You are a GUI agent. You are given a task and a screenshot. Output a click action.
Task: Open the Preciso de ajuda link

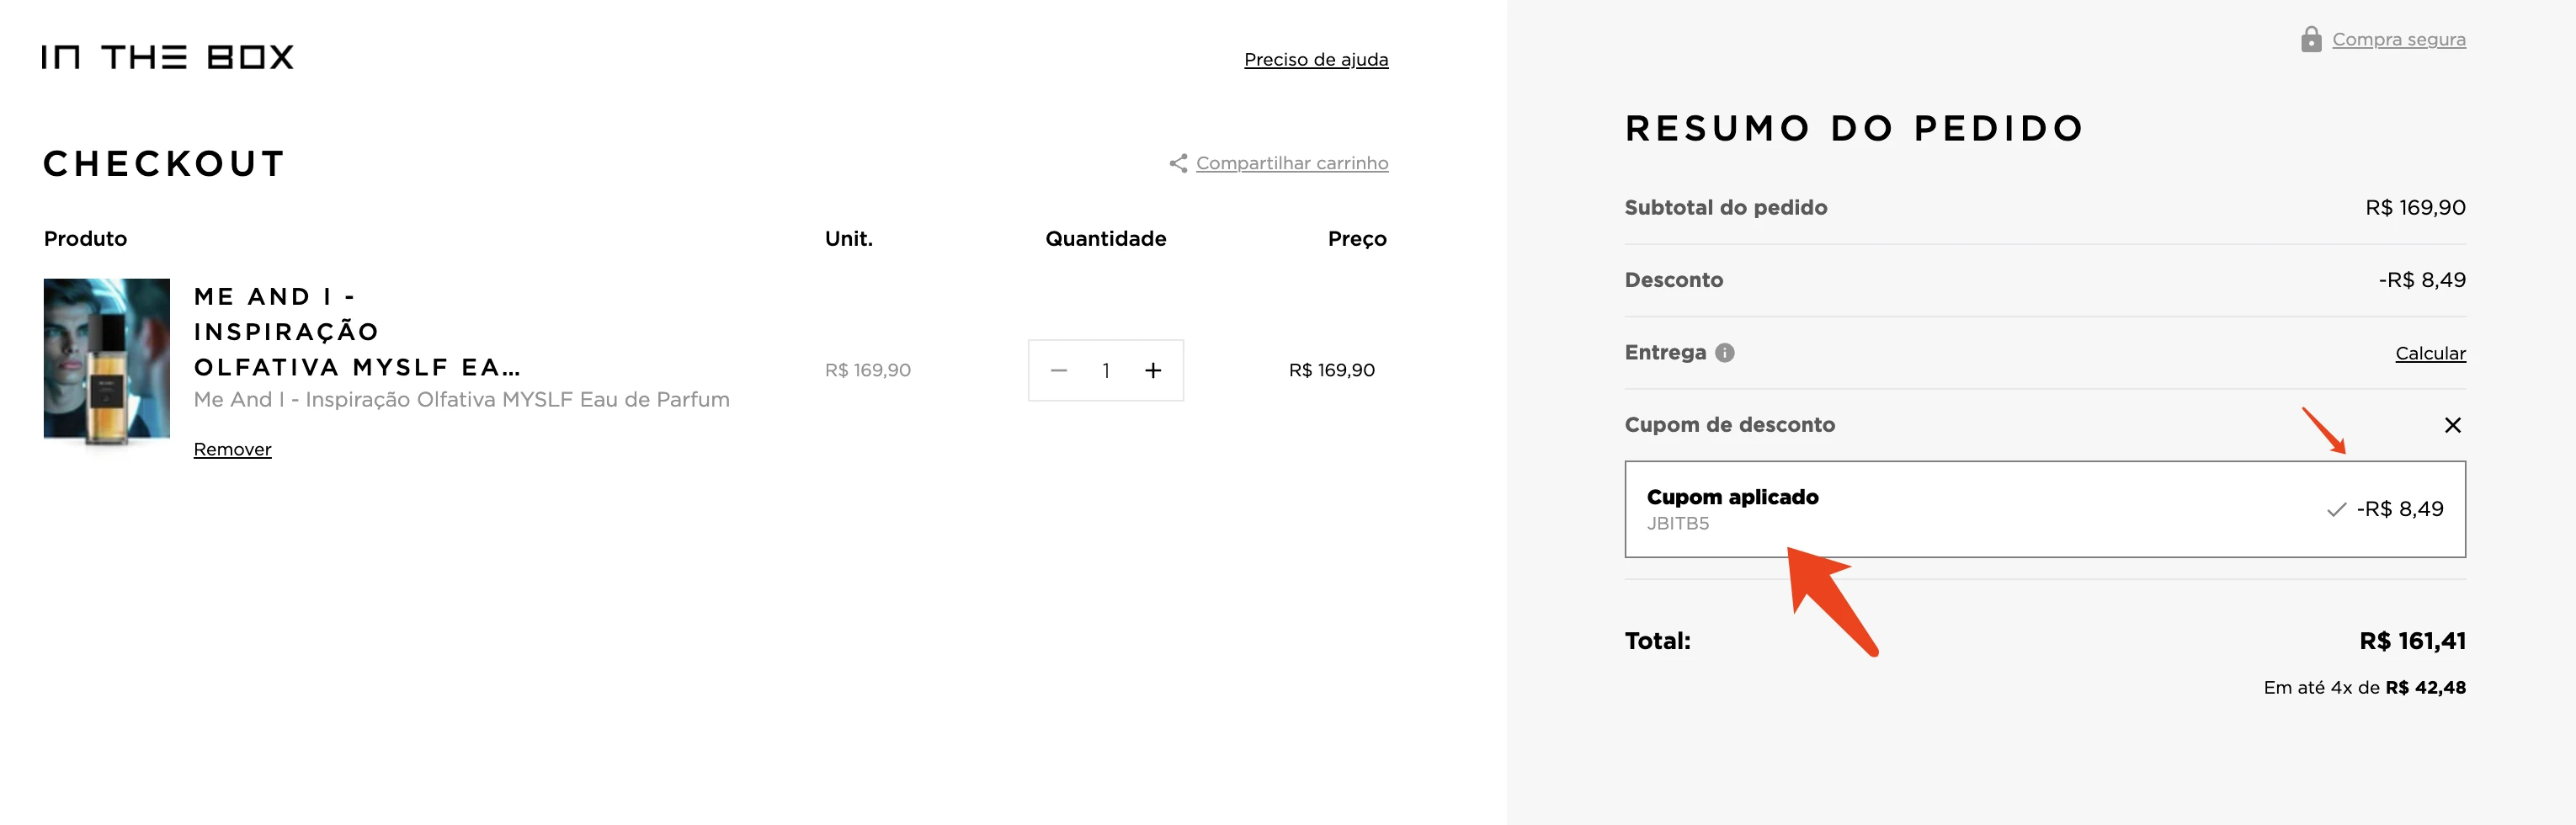click(x=1316, y=60)
